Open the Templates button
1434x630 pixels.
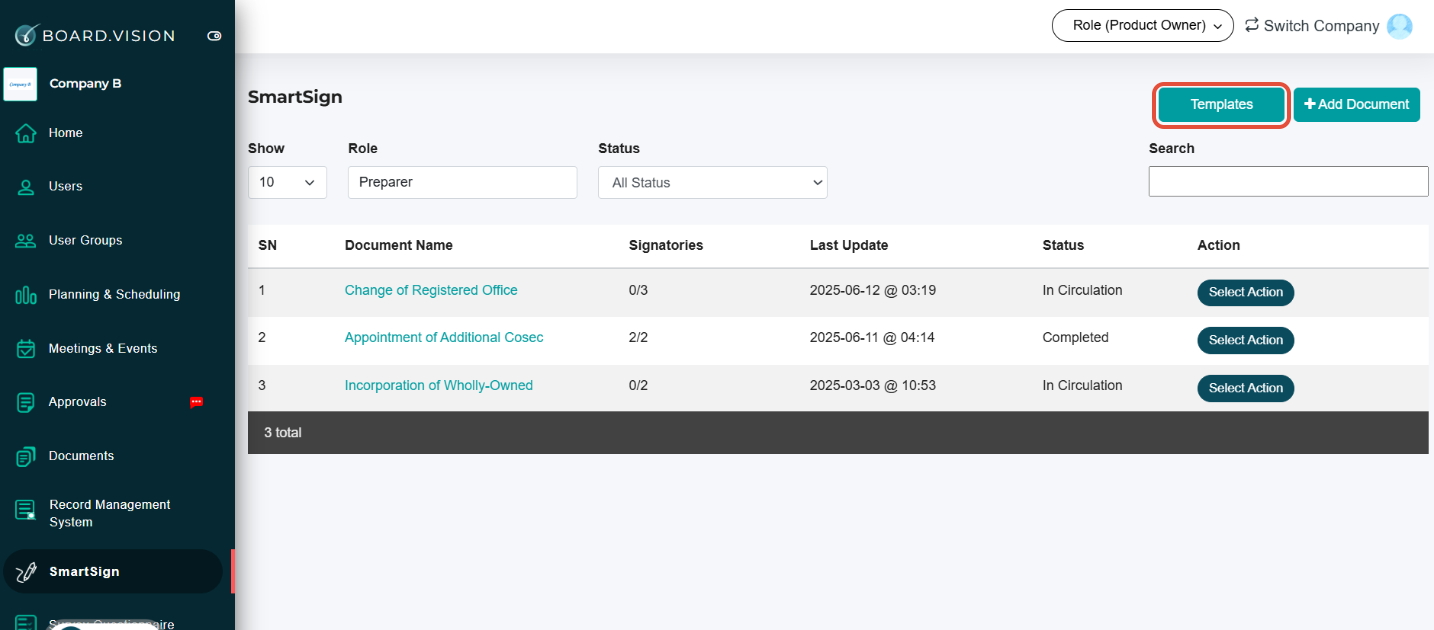[1222, 105]
